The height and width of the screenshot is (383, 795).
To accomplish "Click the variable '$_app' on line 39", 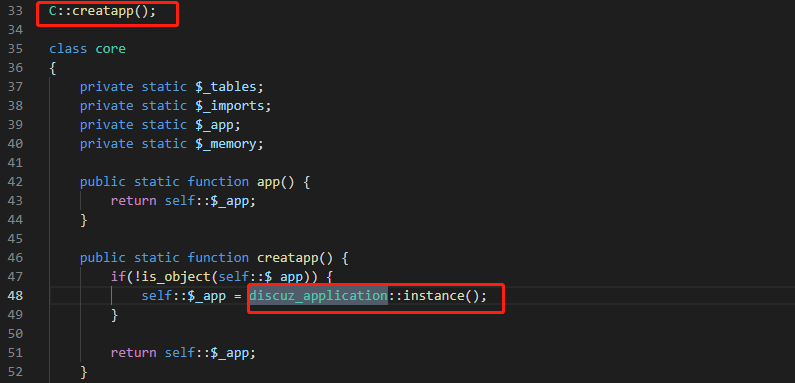I will [x=214, y=125].
